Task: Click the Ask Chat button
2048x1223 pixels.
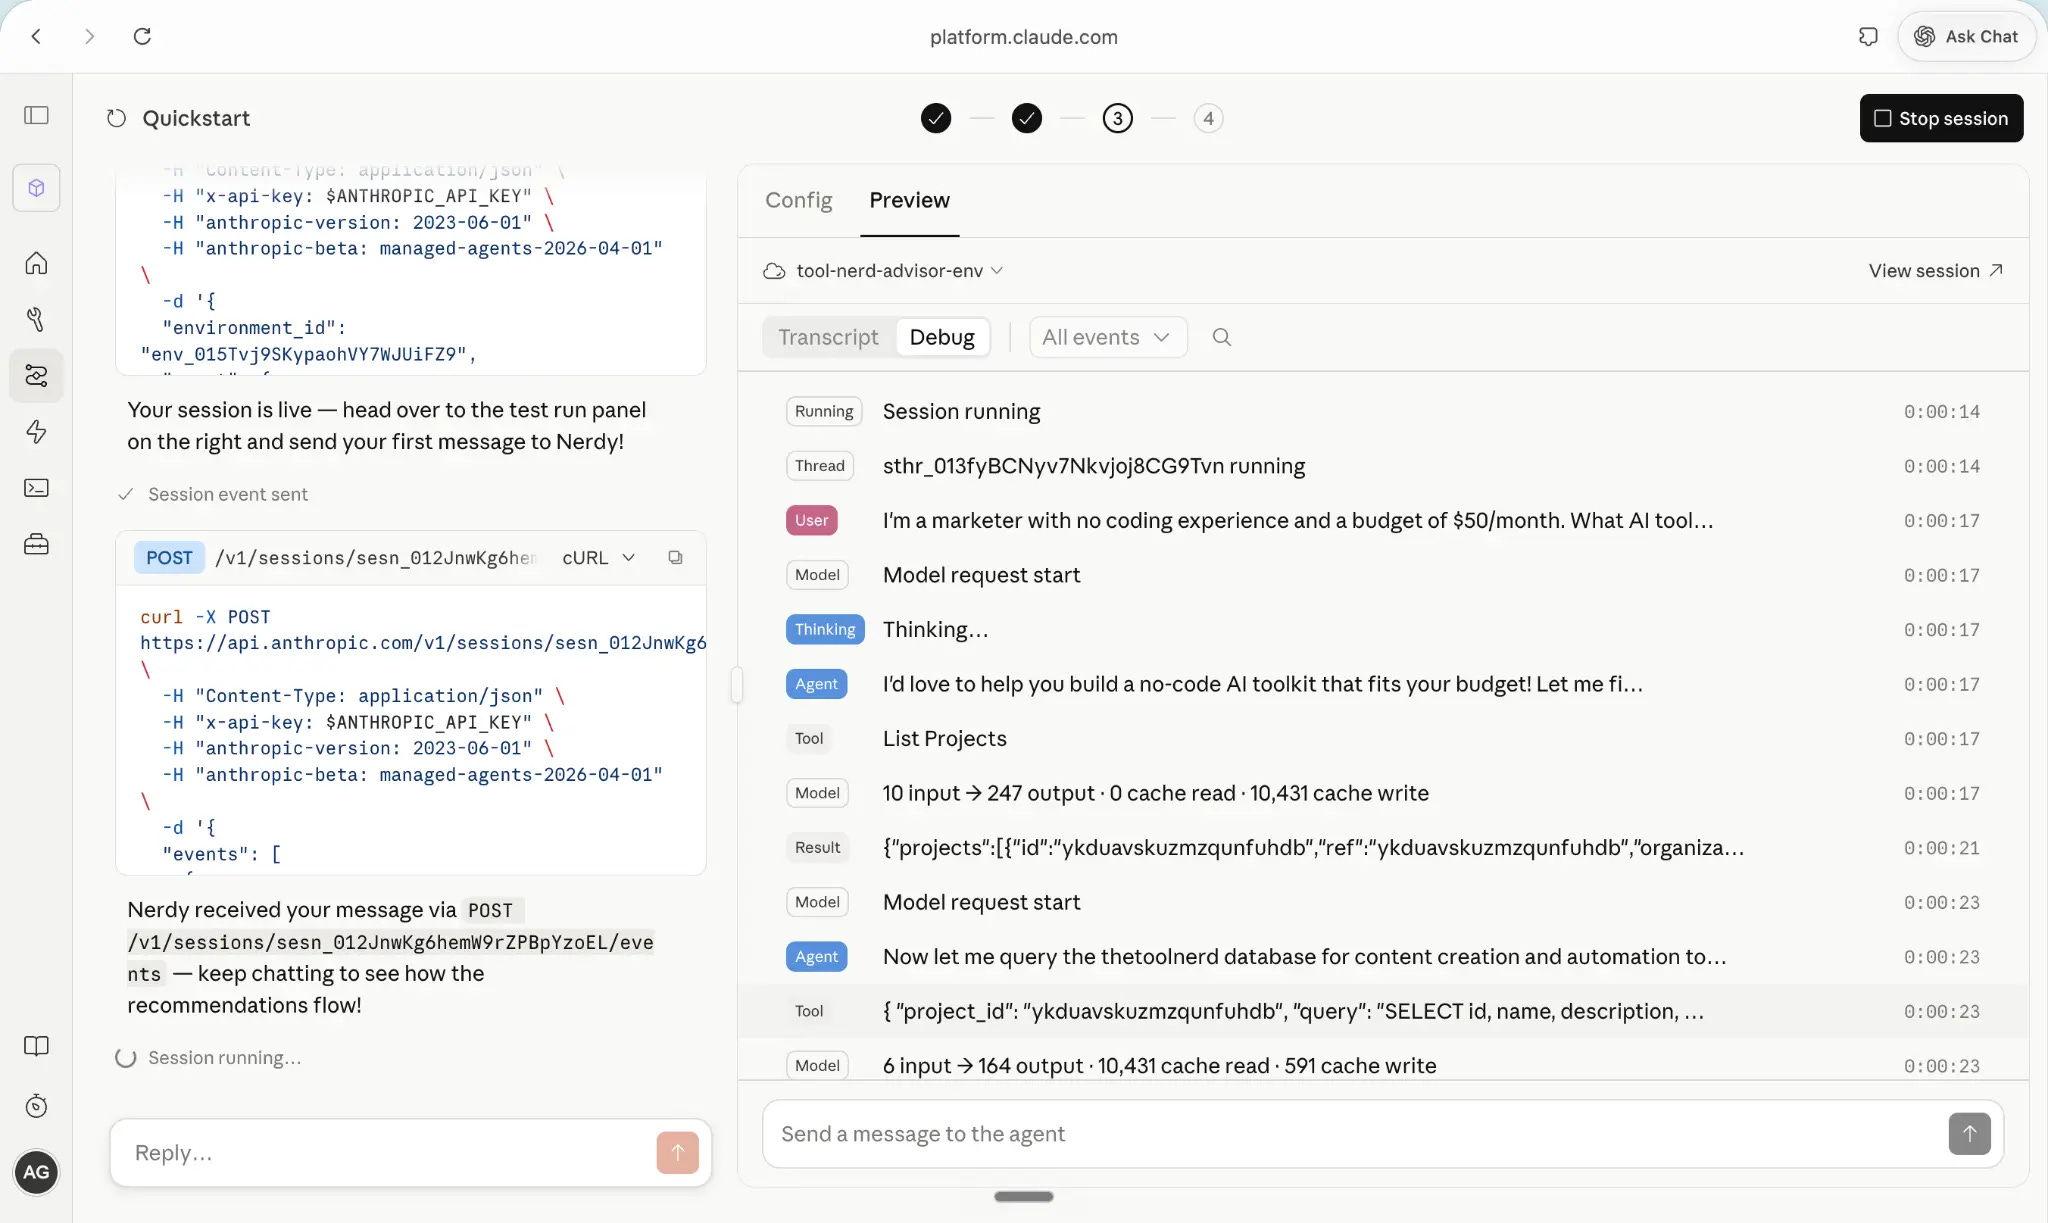Action: pos(1966,36)
